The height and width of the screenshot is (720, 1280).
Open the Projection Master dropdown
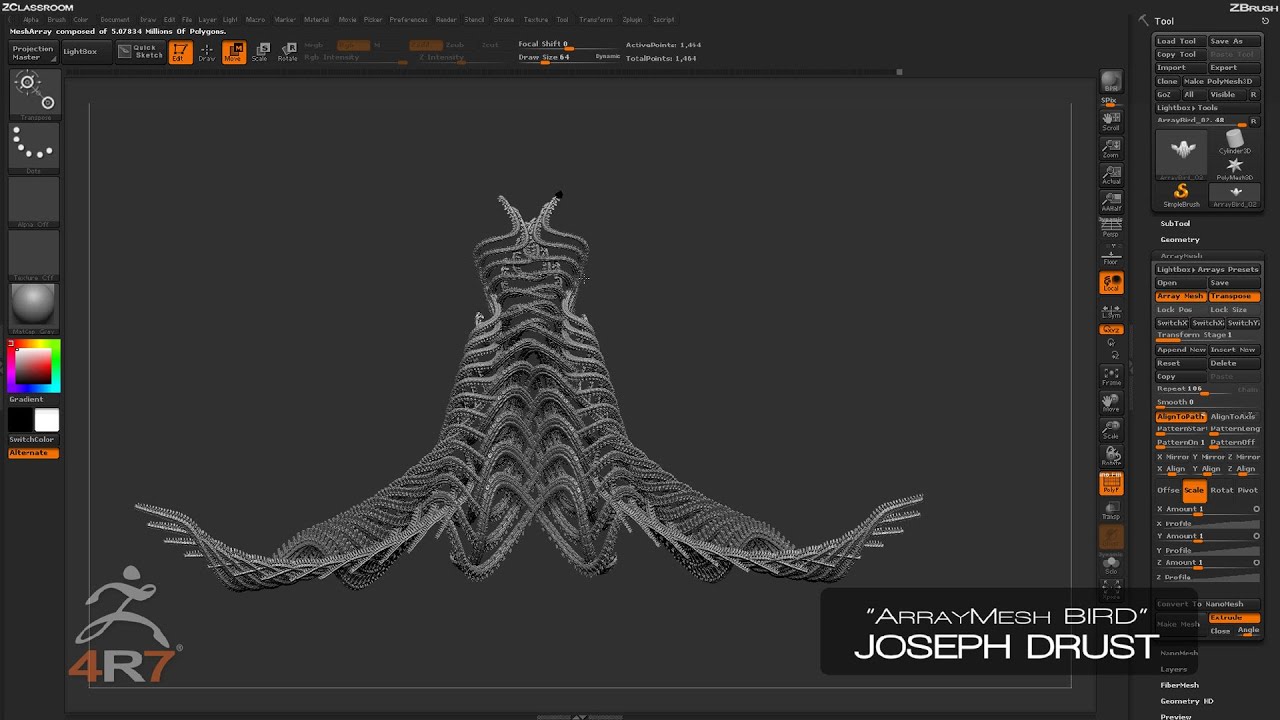33,52
